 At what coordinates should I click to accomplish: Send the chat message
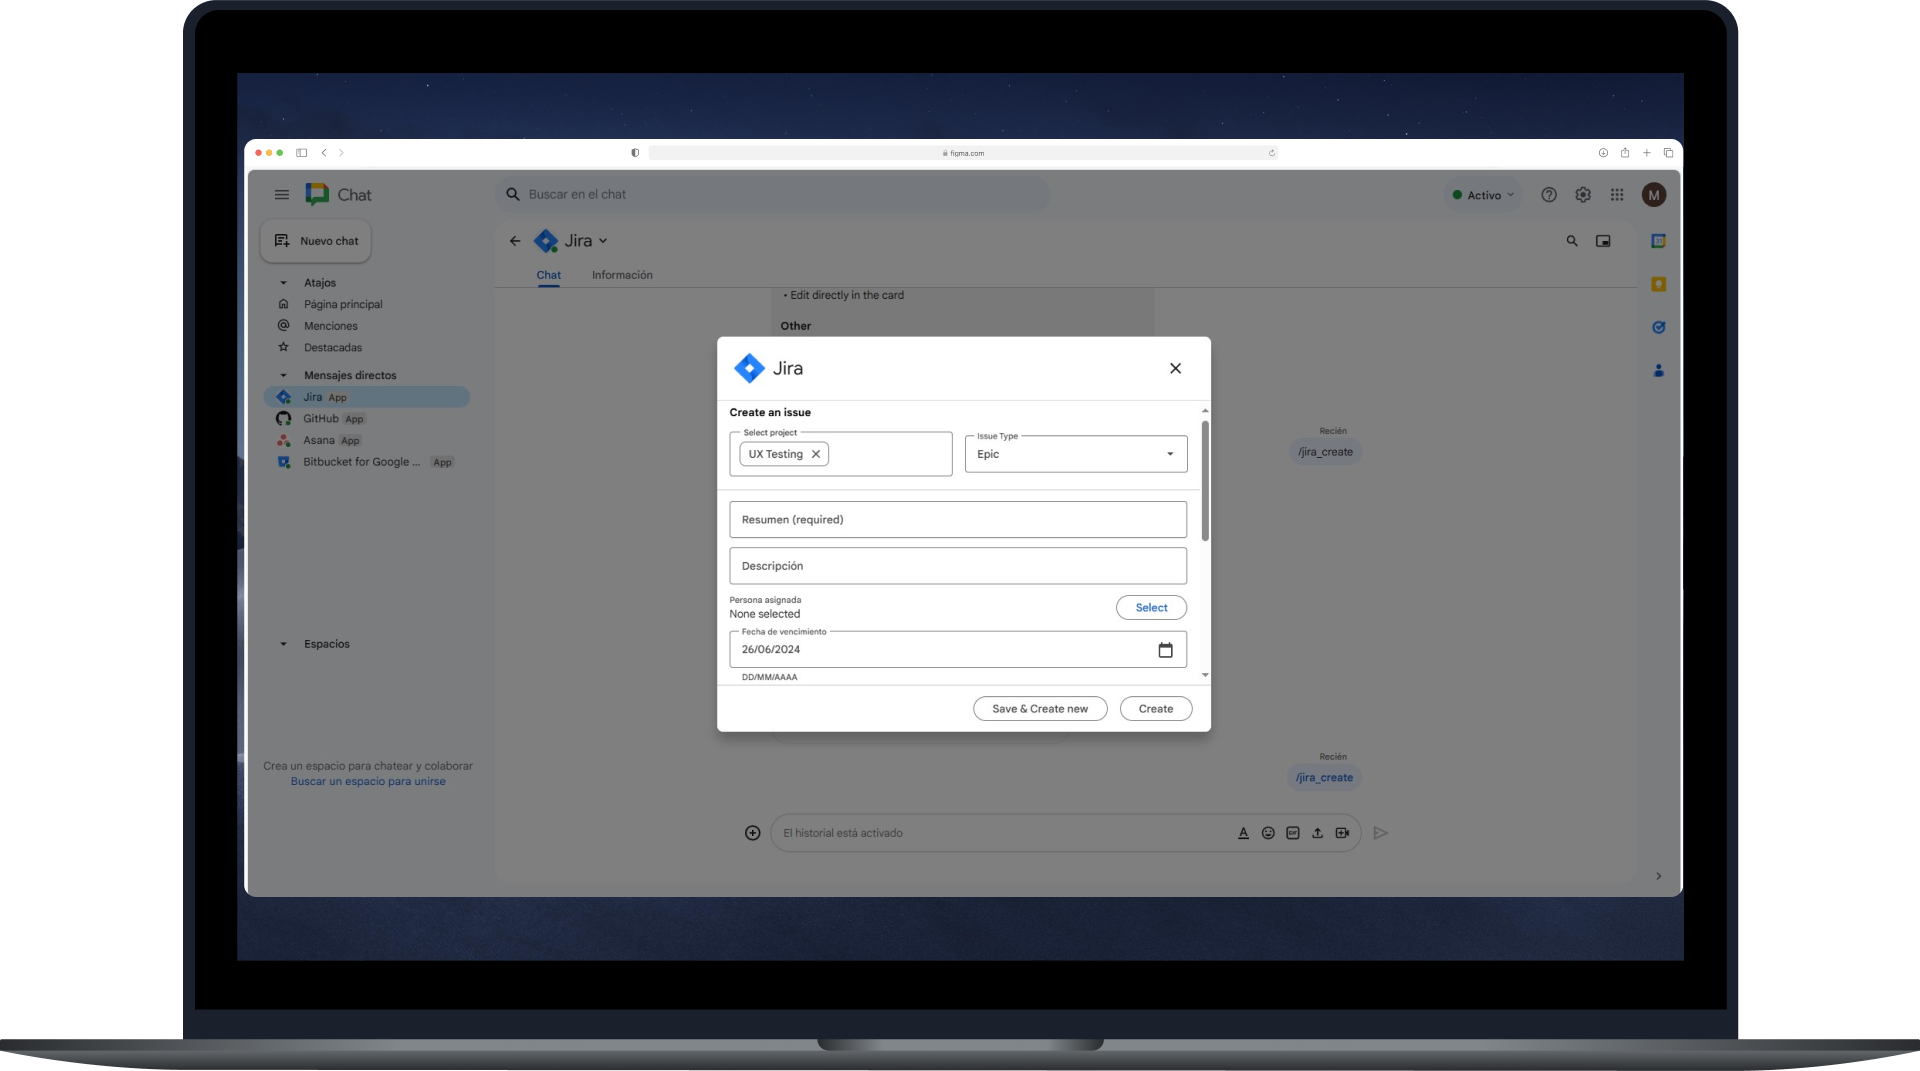[x=1381, y=833]
